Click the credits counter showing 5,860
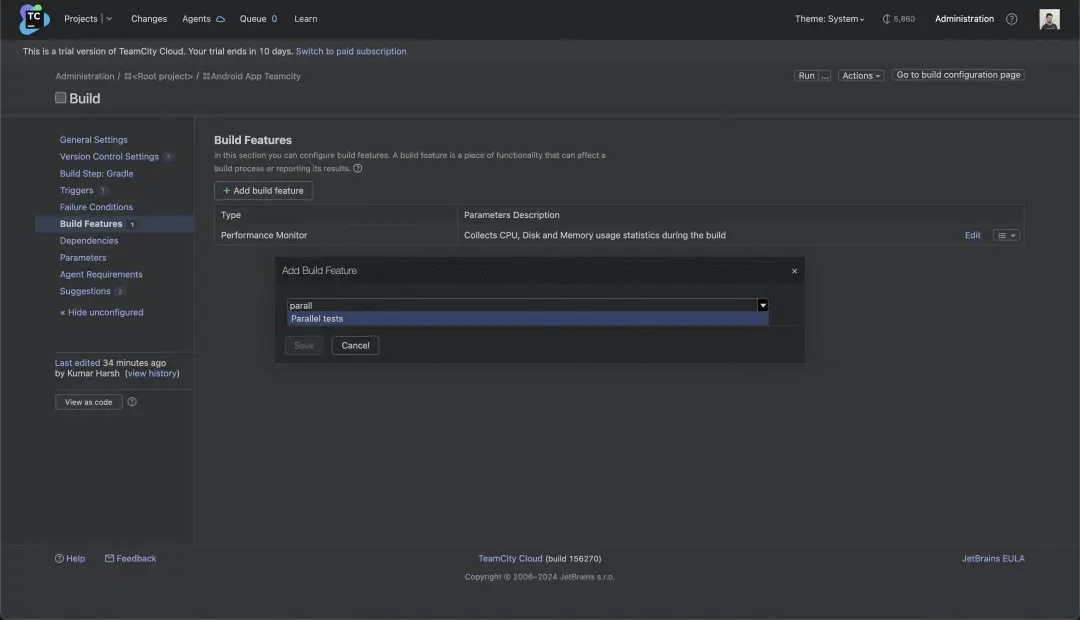 [x=898, y=19]
